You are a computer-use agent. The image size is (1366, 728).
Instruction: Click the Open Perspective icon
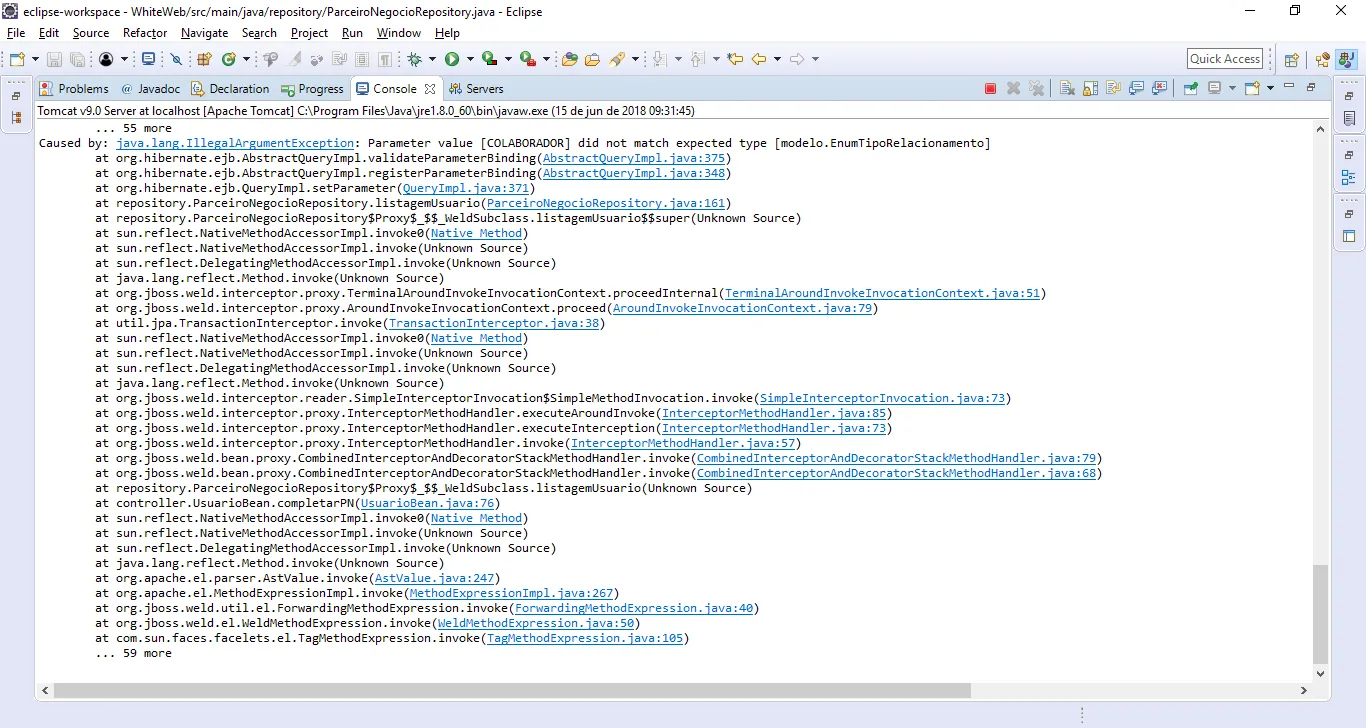pyautogui.click(x=1291, y=60)
